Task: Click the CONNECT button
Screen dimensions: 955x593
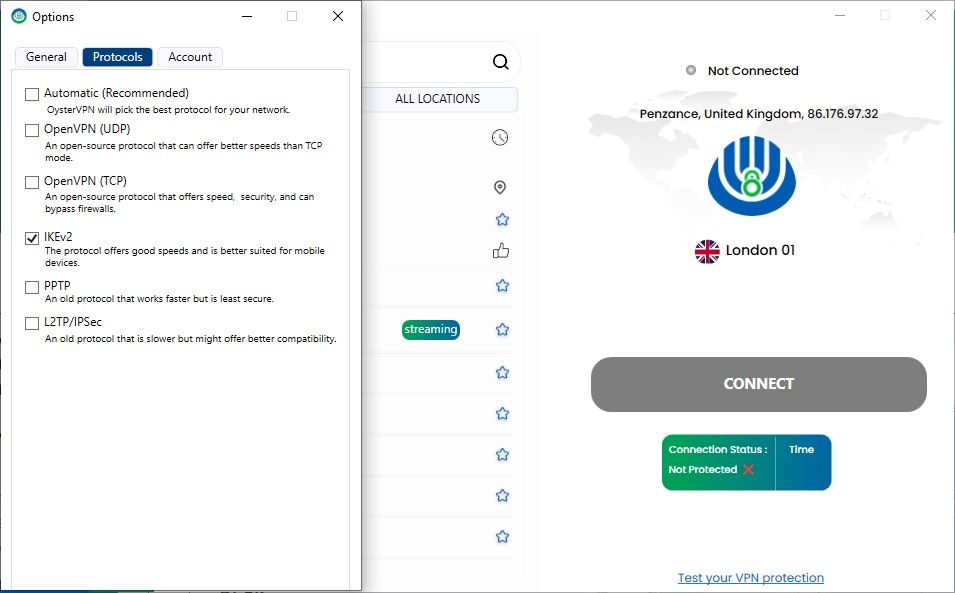Action: pos(759,384)
